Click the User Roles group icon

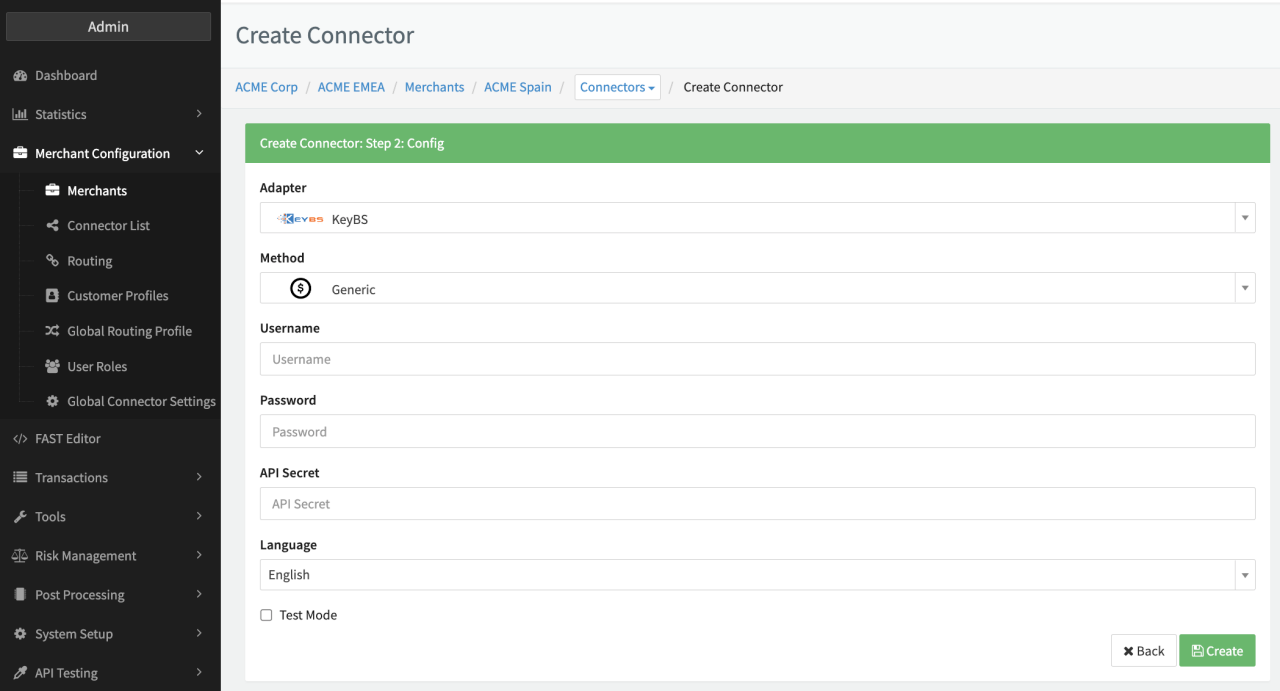tap(52, 367)
